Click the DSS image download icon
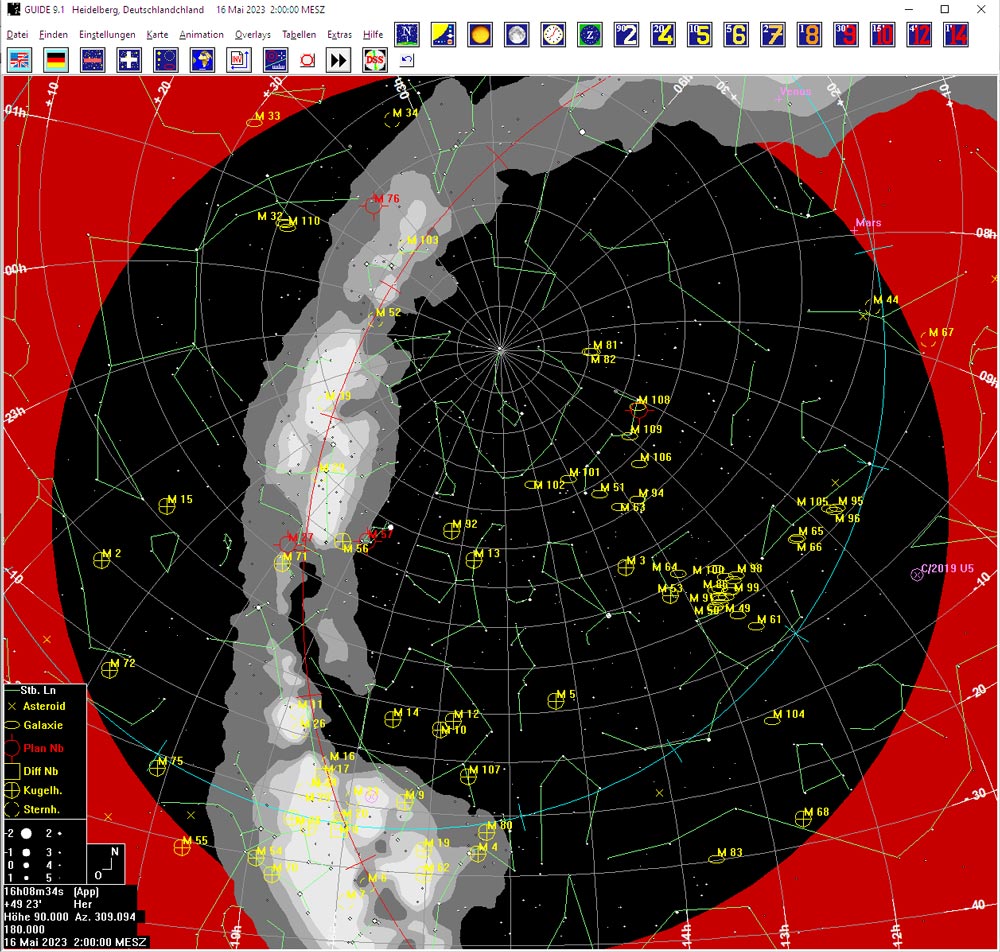The image size is (1000, 952). click(374, 61)
